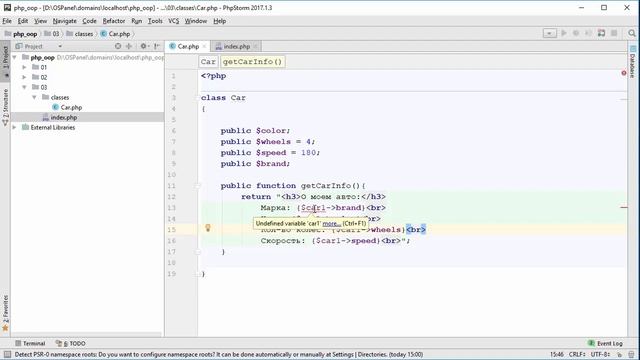Click the 'more...' link in the tooltip

[331, 224]
